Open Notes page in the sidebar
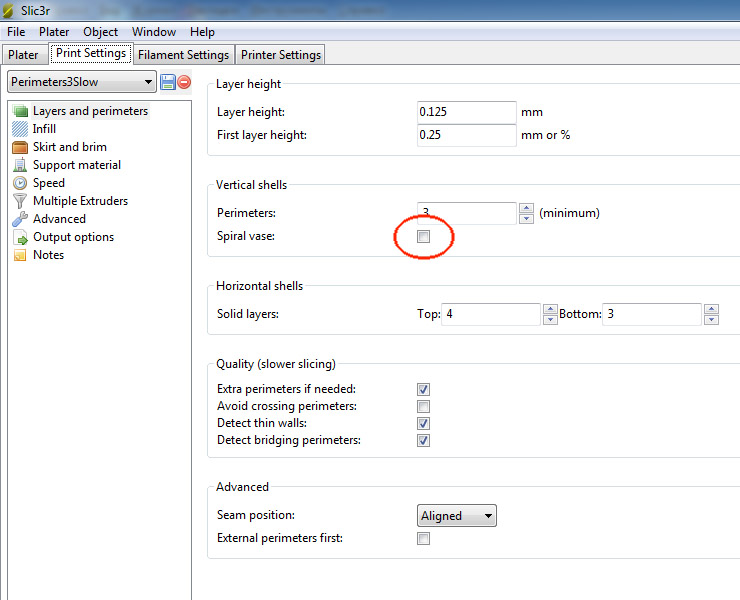 tap(48, 255)
